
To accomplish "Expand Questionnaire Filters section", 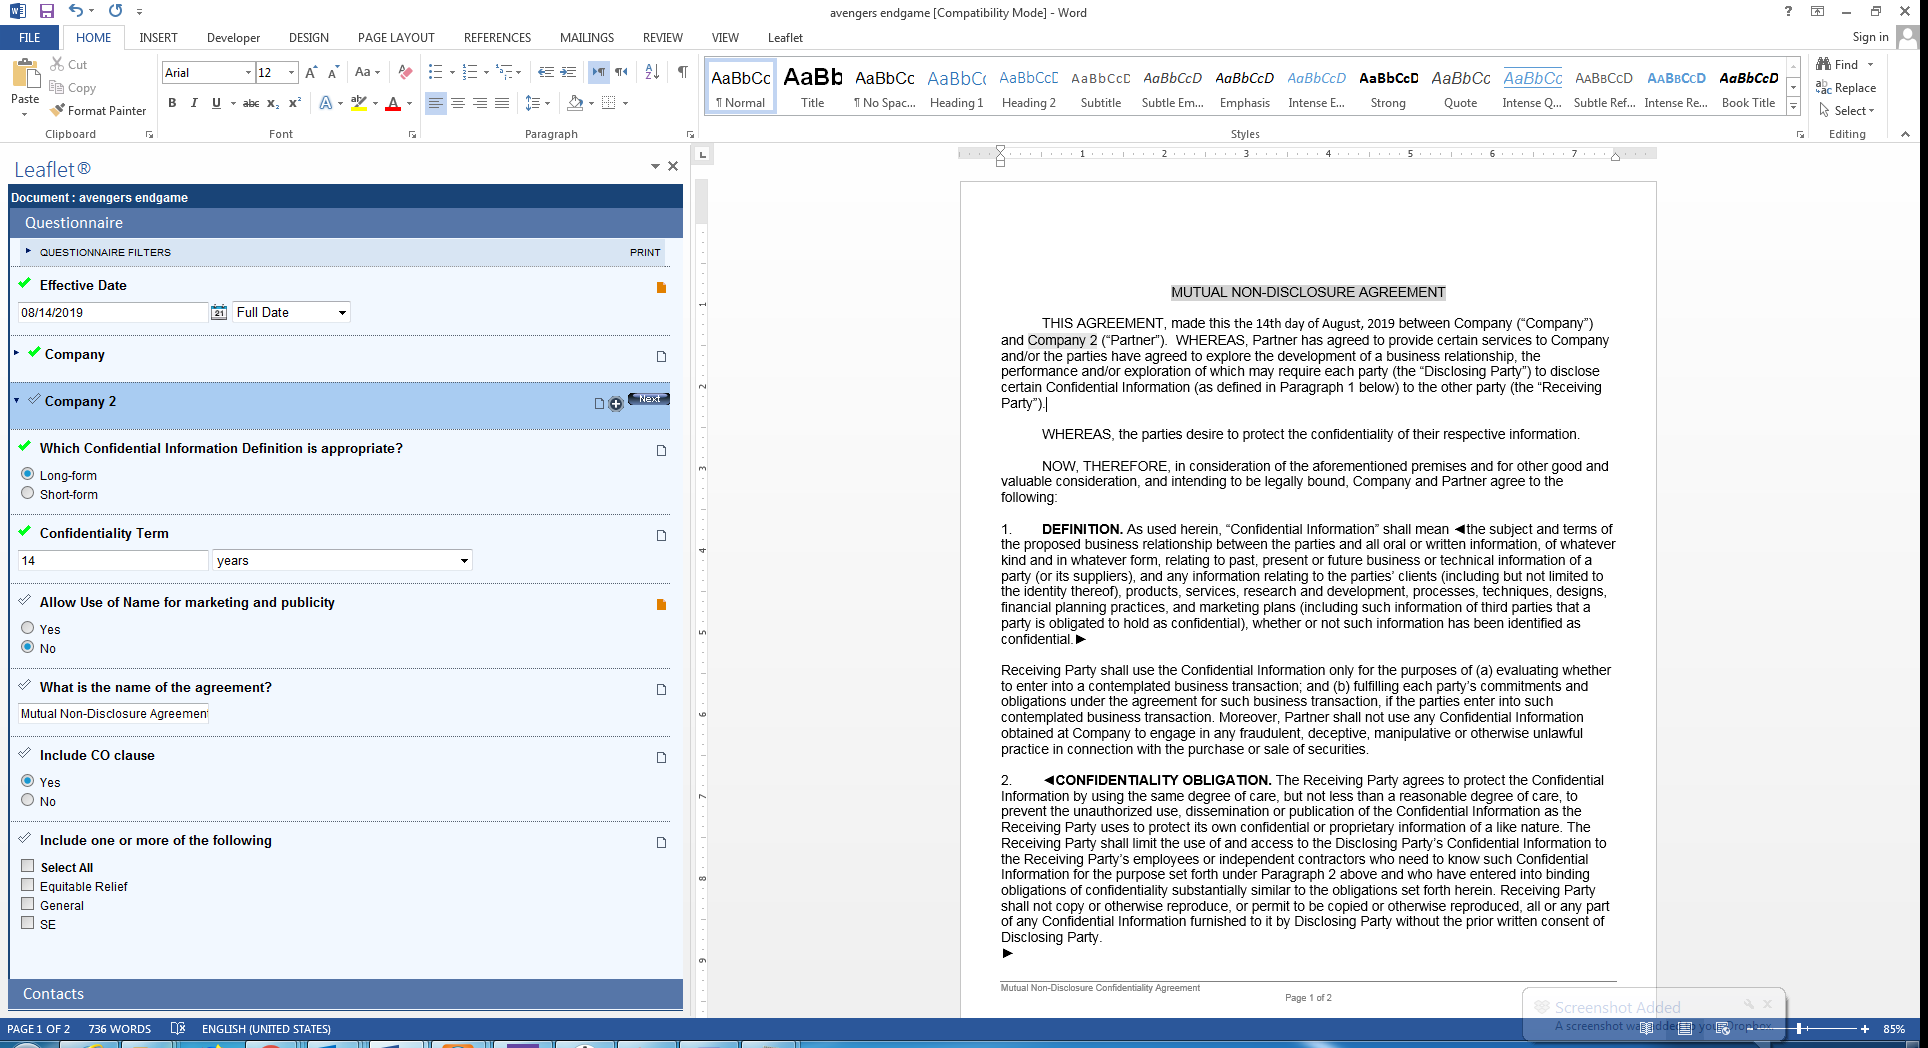I will pyautogui.click(x=28, y=251).
